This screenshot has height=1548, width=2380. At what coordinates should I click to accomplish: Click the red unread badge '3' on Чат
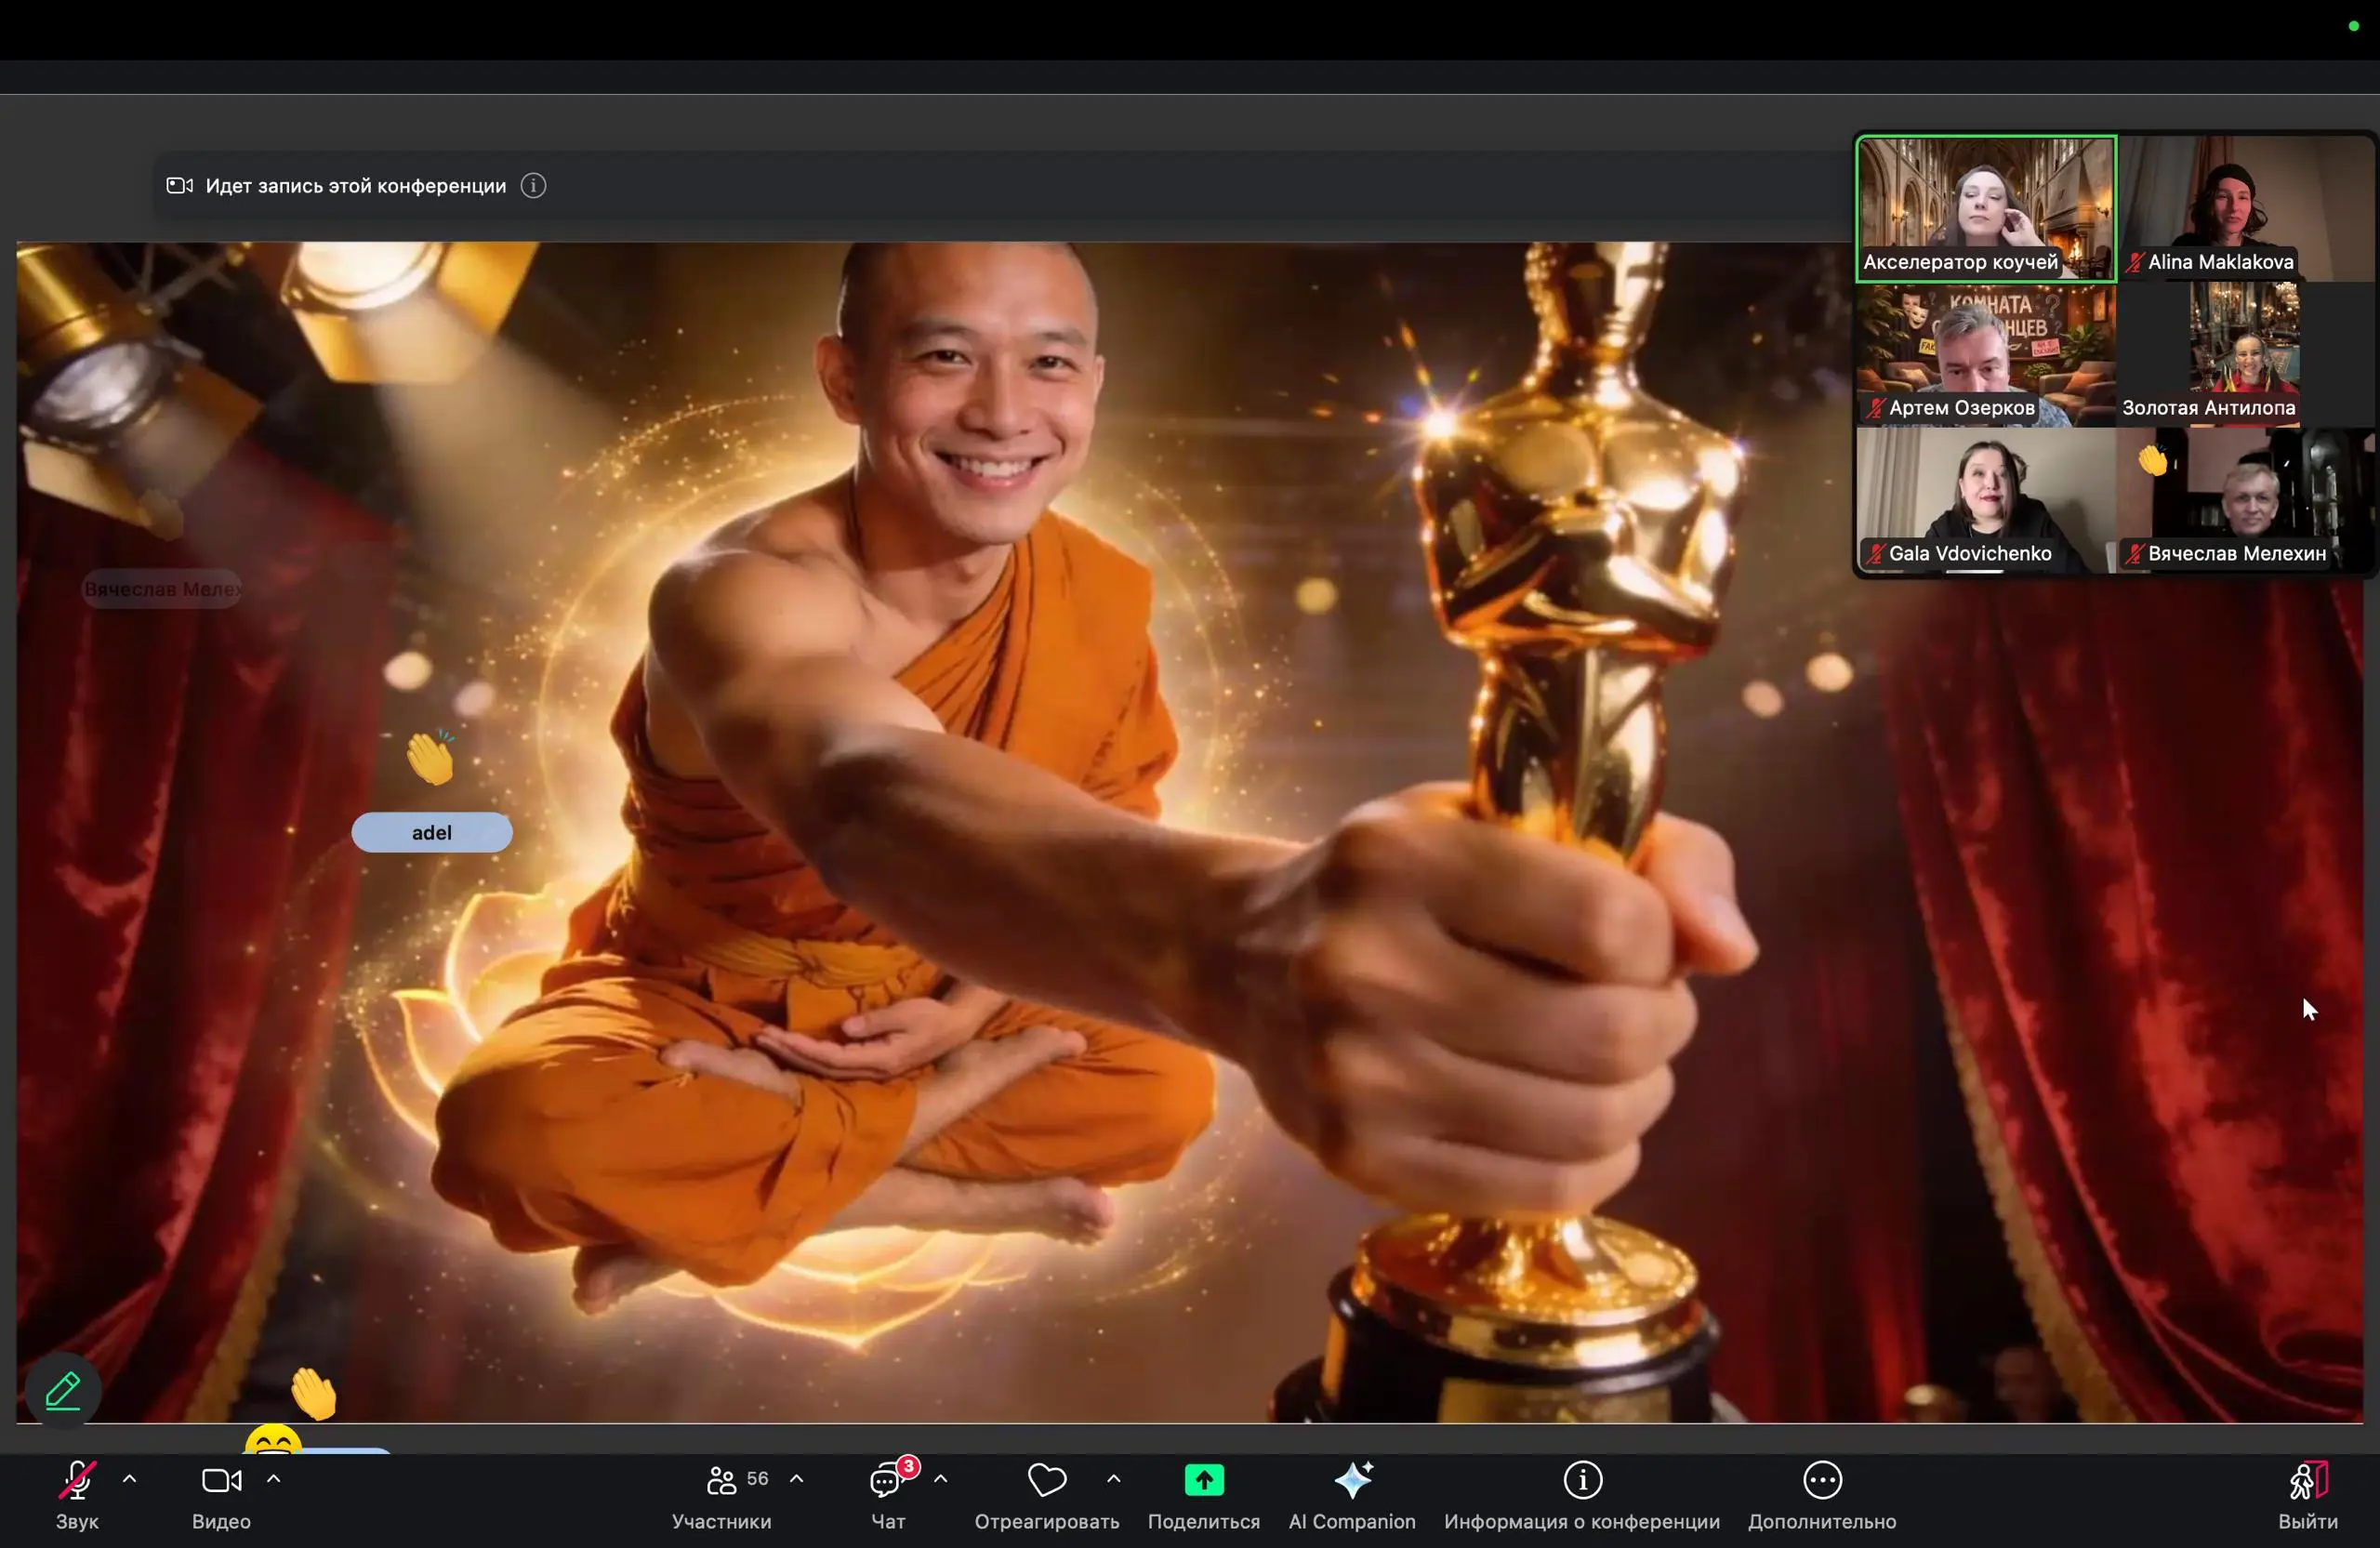[908, 1467]
